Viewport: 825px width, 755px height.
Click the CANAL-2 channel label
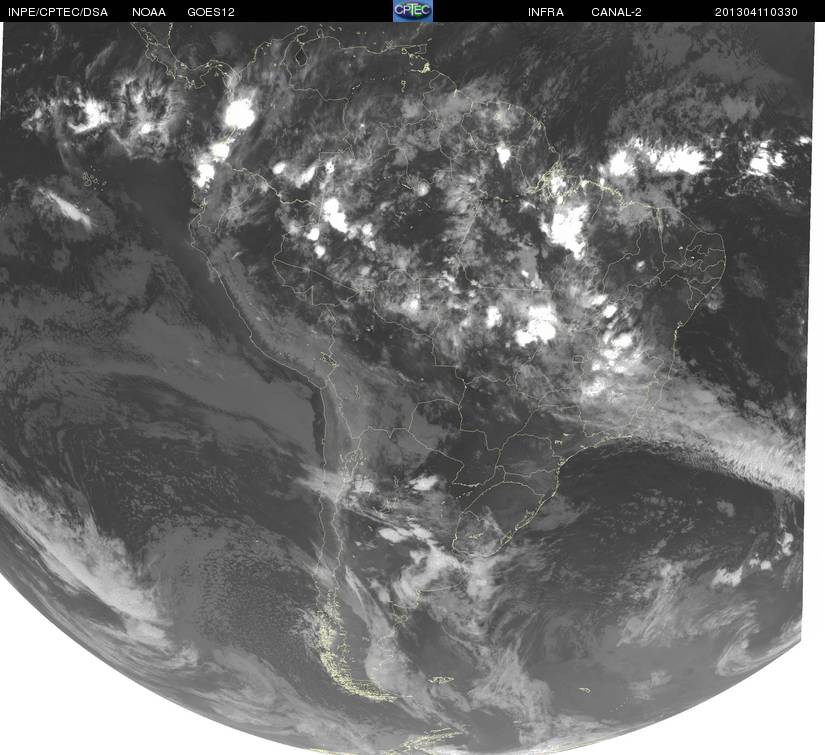pyautogui.click(x=616, y=12)
